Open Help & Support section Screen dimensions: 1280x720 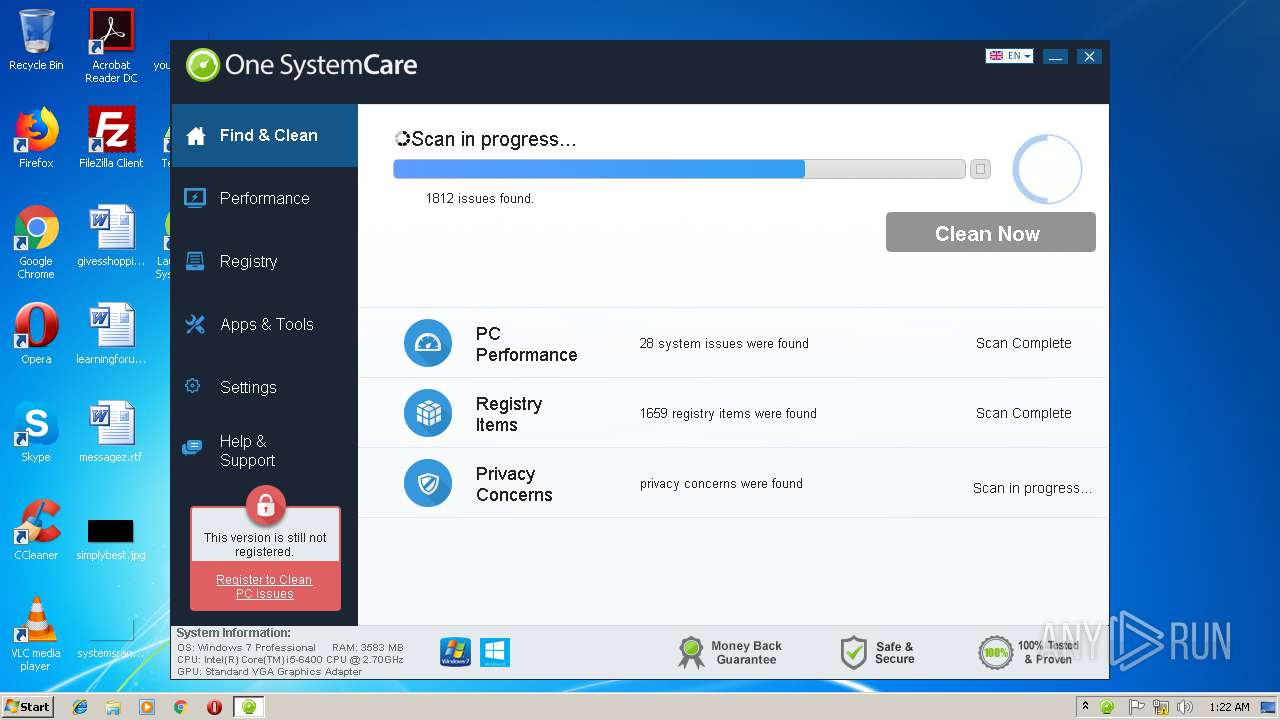(x=264, y=450)
